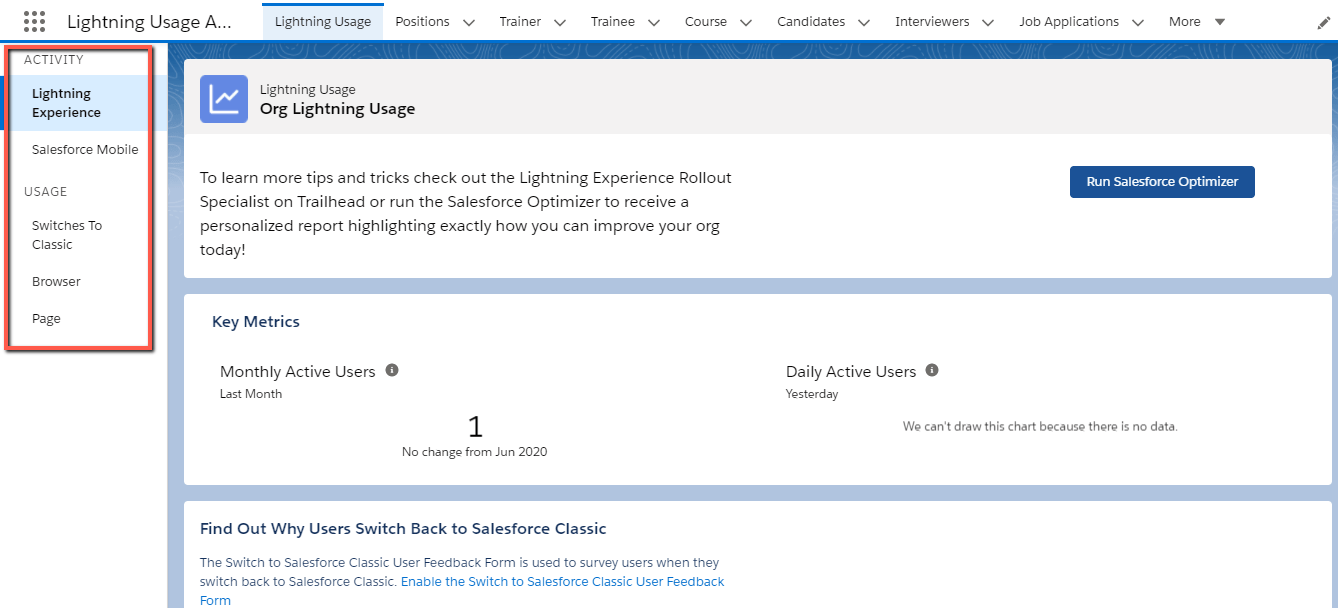Open the App Launcher grid icon
The image size is (1338, 608).
tap(34, 22)
